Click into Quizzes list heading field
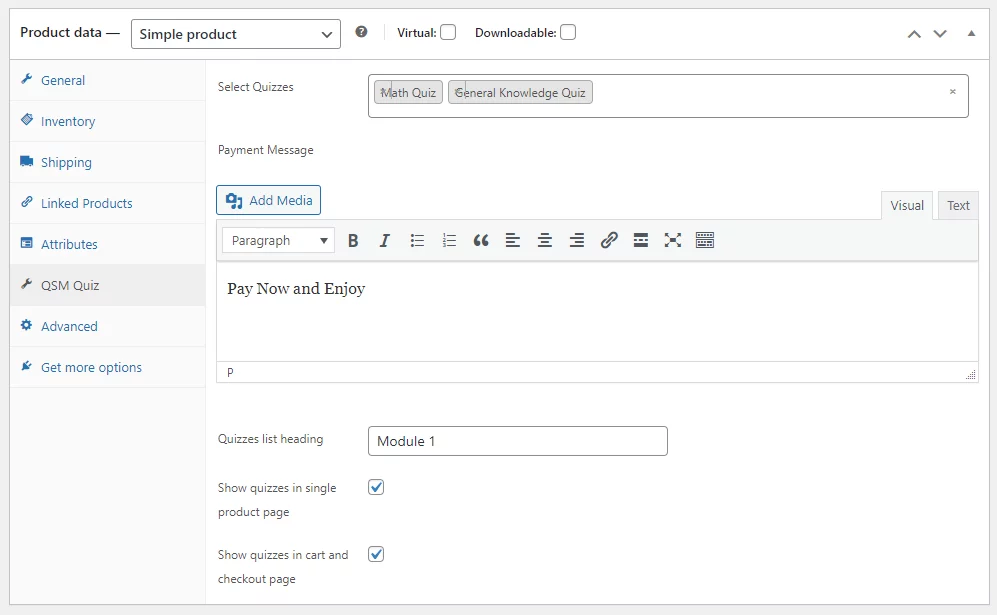This screenshot has width=997, height=615. 518,441
